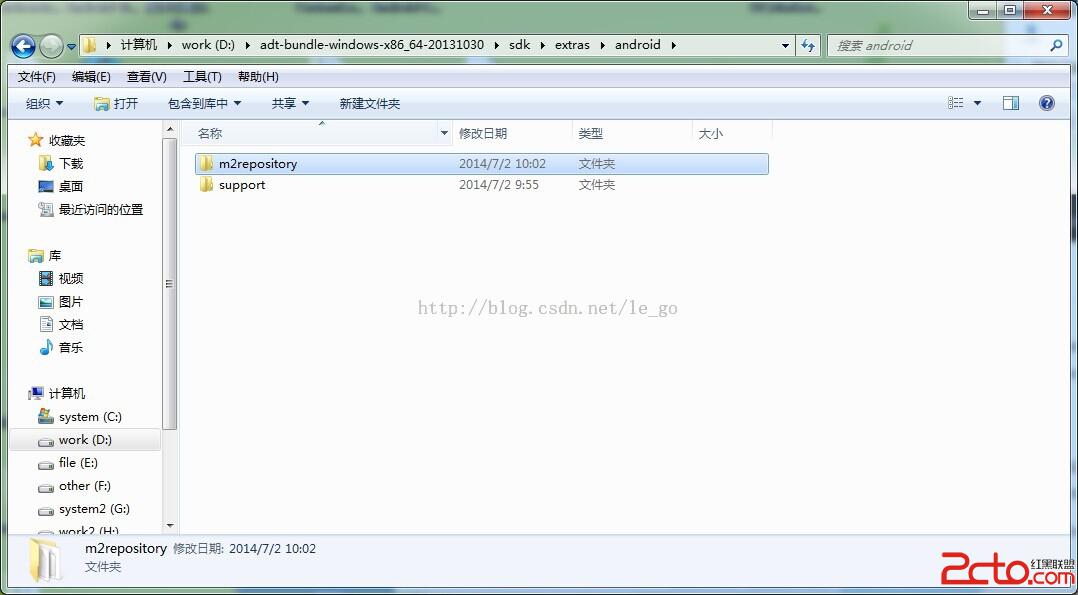This screenshot has height=595, width=1078.
Task: Open the 组织 dropdown in the toolbar
Action: (x=44, y=104)
